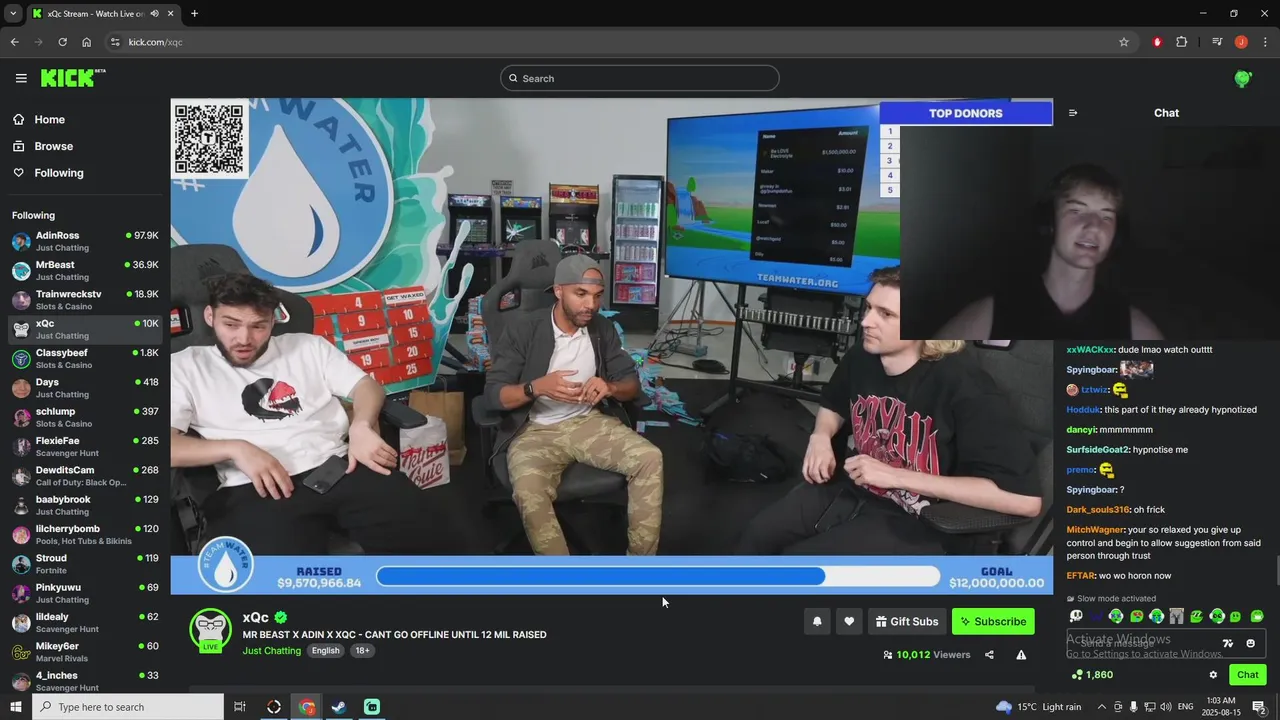The width and height of the screenshot is (1280, 720).
Task: Open MrBeast channel in Following list
Action: tap(85, 270)
